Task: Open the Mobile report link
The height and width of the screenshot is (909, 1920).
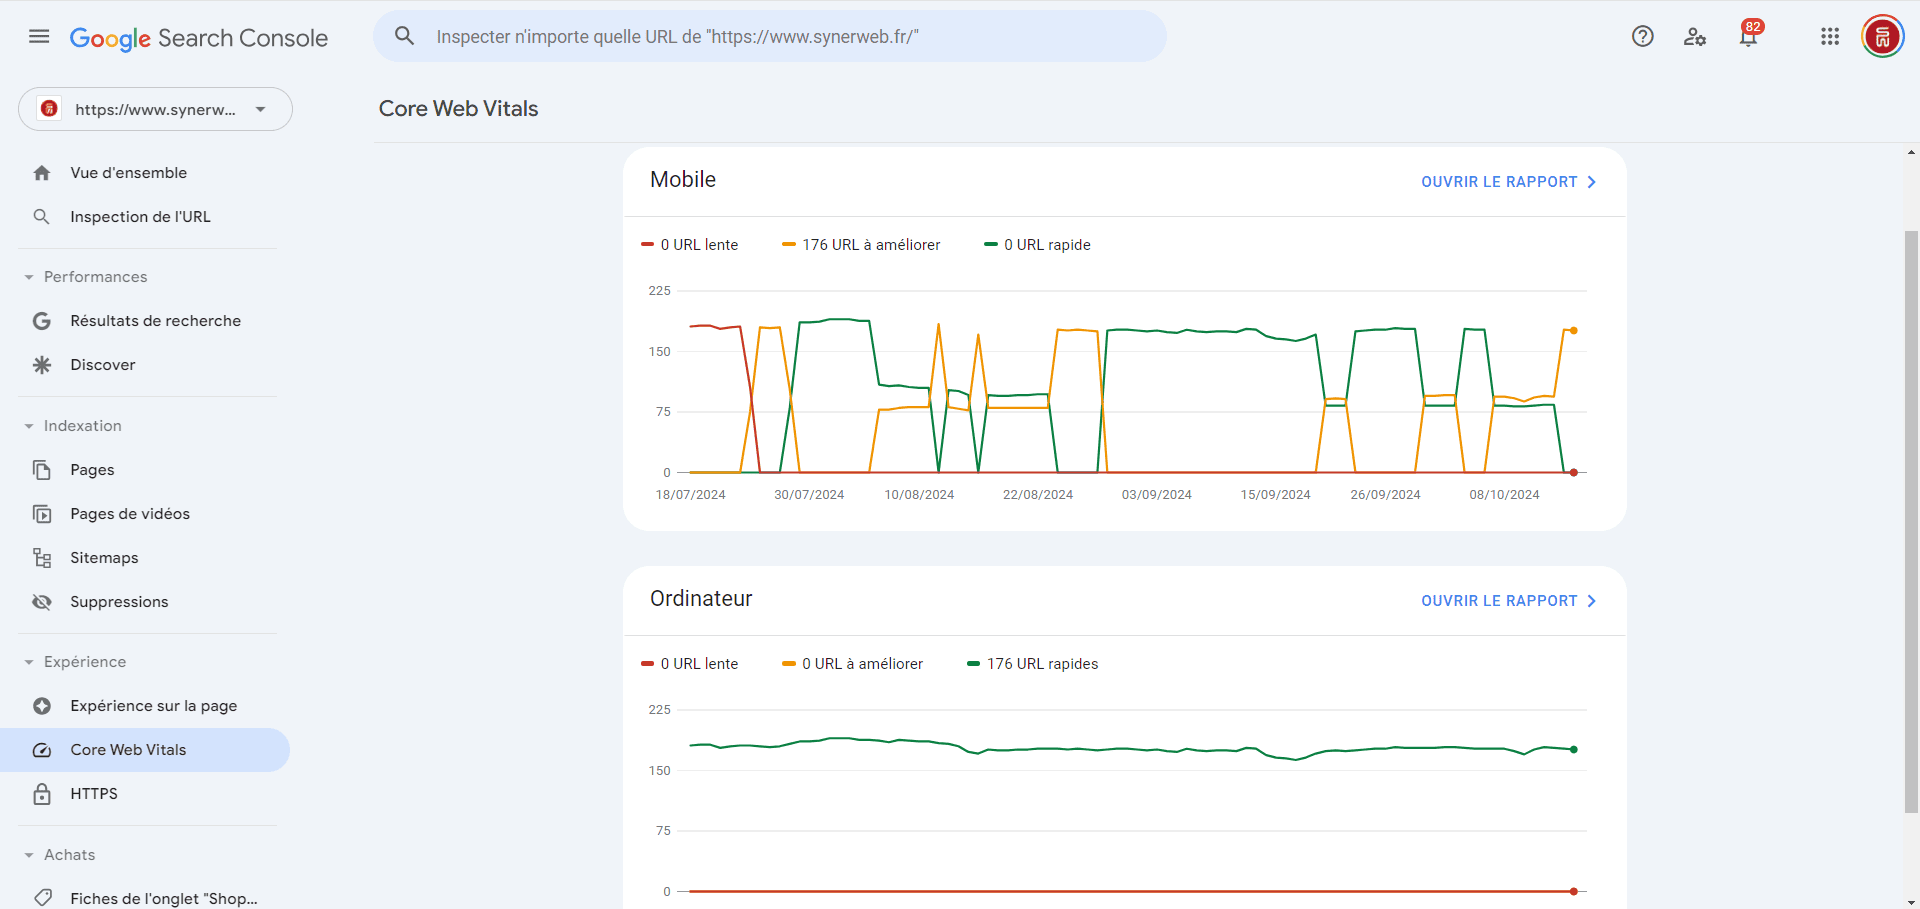Action: 1508,182
